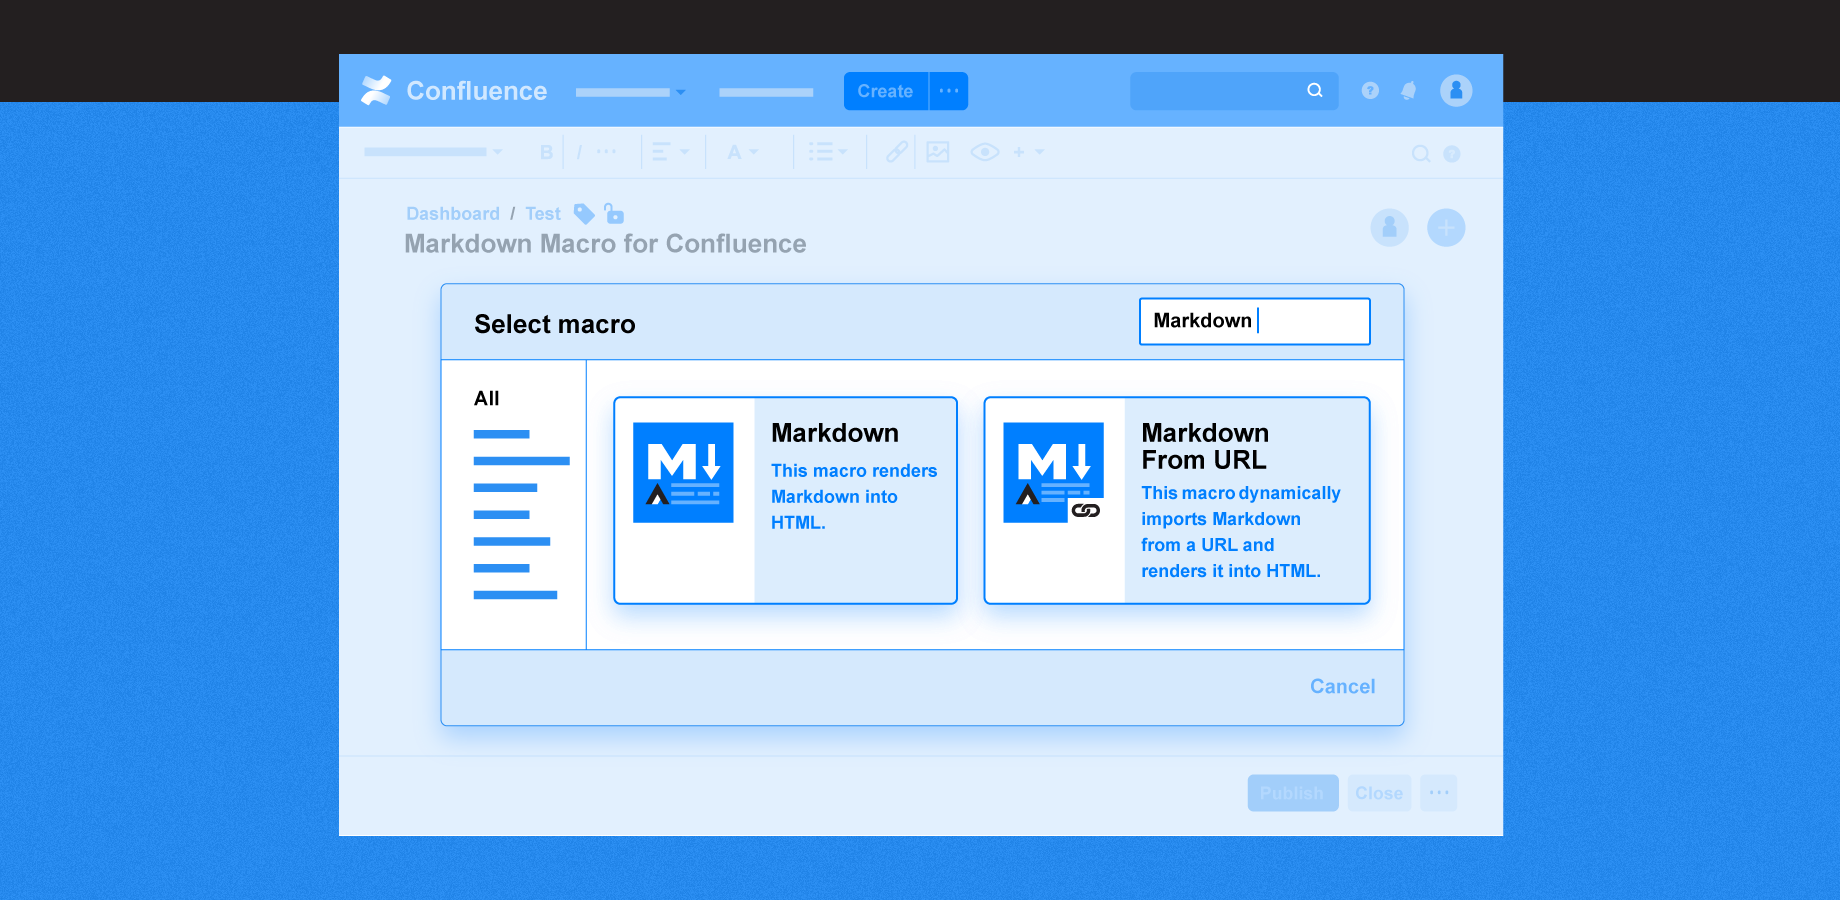Click "This macro renders Markdown into HTML." description
Viewport: 1840px width, 900px height.
coord(854,497)
